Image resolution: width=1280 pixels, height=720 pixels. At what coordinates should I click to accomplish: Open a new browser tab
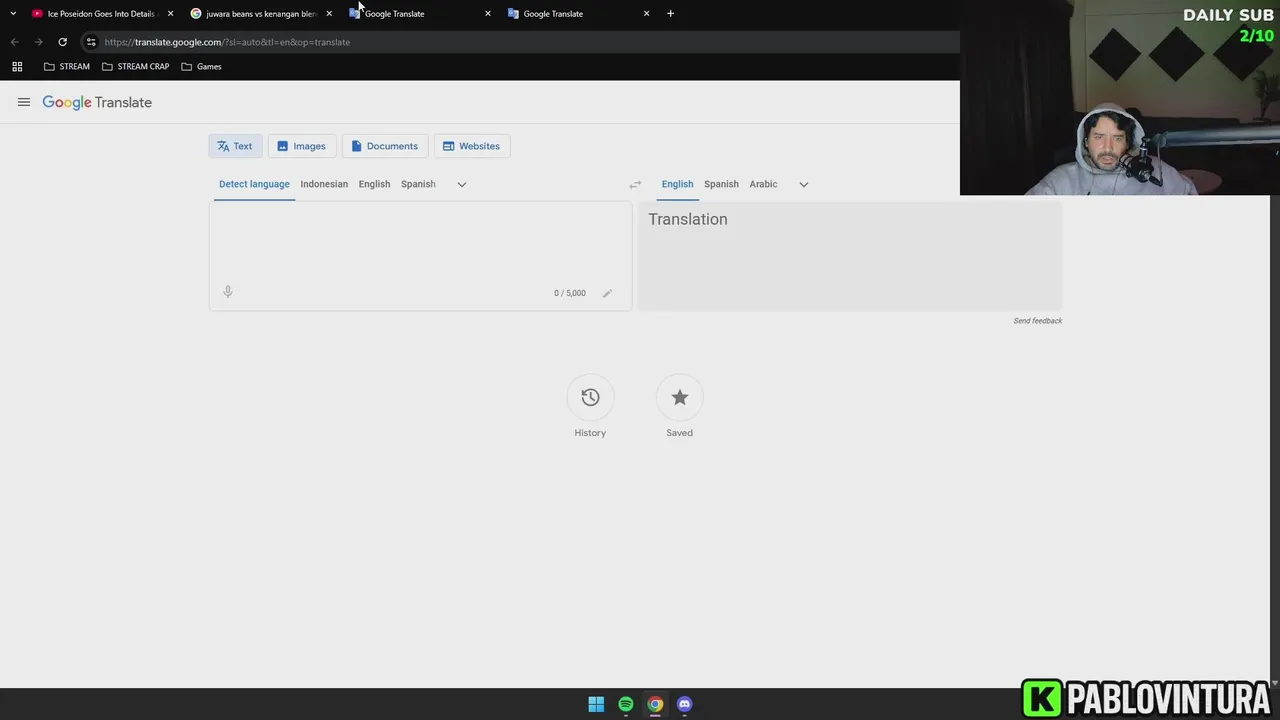(x=670, y=14)
